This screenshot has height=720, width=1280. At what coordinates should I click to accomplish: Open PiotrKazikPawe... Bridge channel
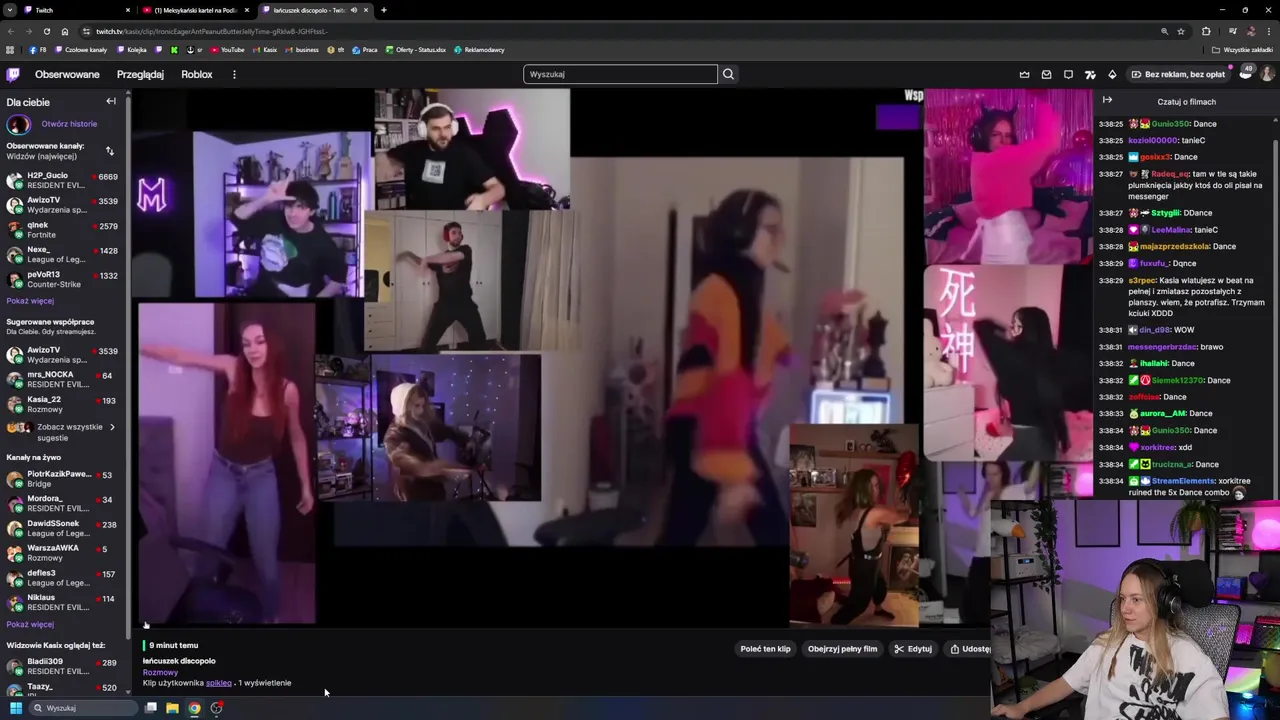click(62, 479)
